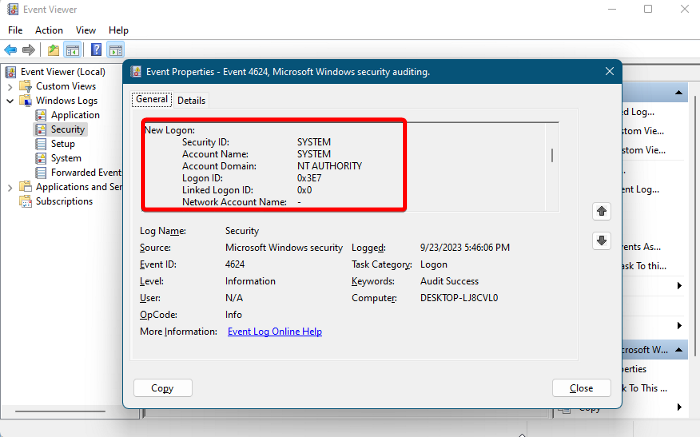Click the console tree horizontal scrollbar

coord(60,411)
